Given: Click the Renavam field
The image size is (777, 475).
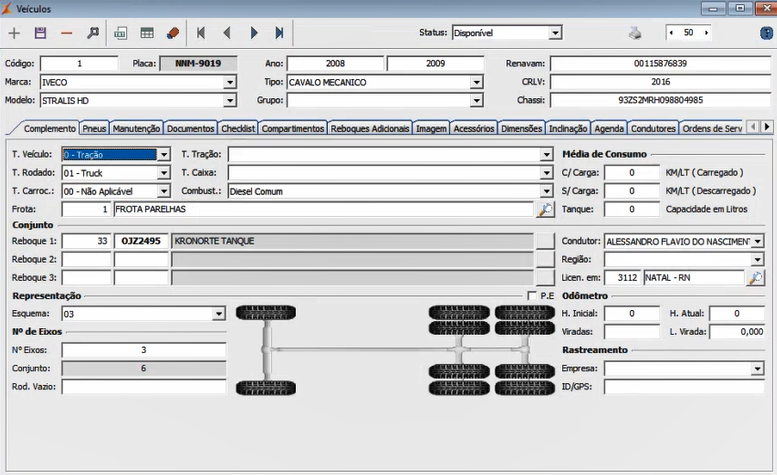Looking at the screenshot, I should (660, 63).
